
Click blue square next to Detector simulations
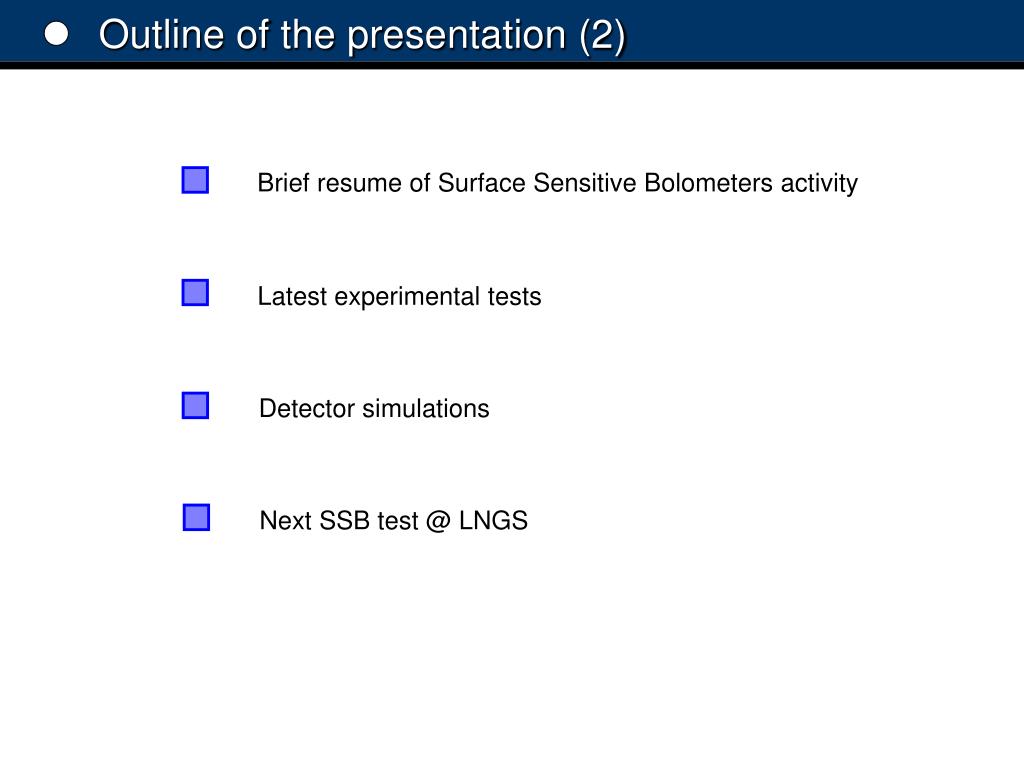(195, 406)
